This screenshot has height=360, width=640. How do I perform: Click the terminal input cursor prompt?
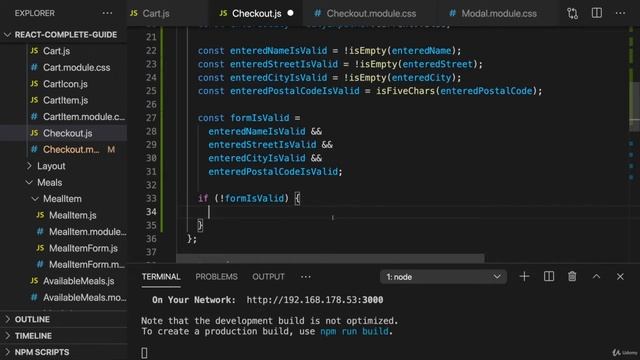pyautogui.click(x=144, y=353)
